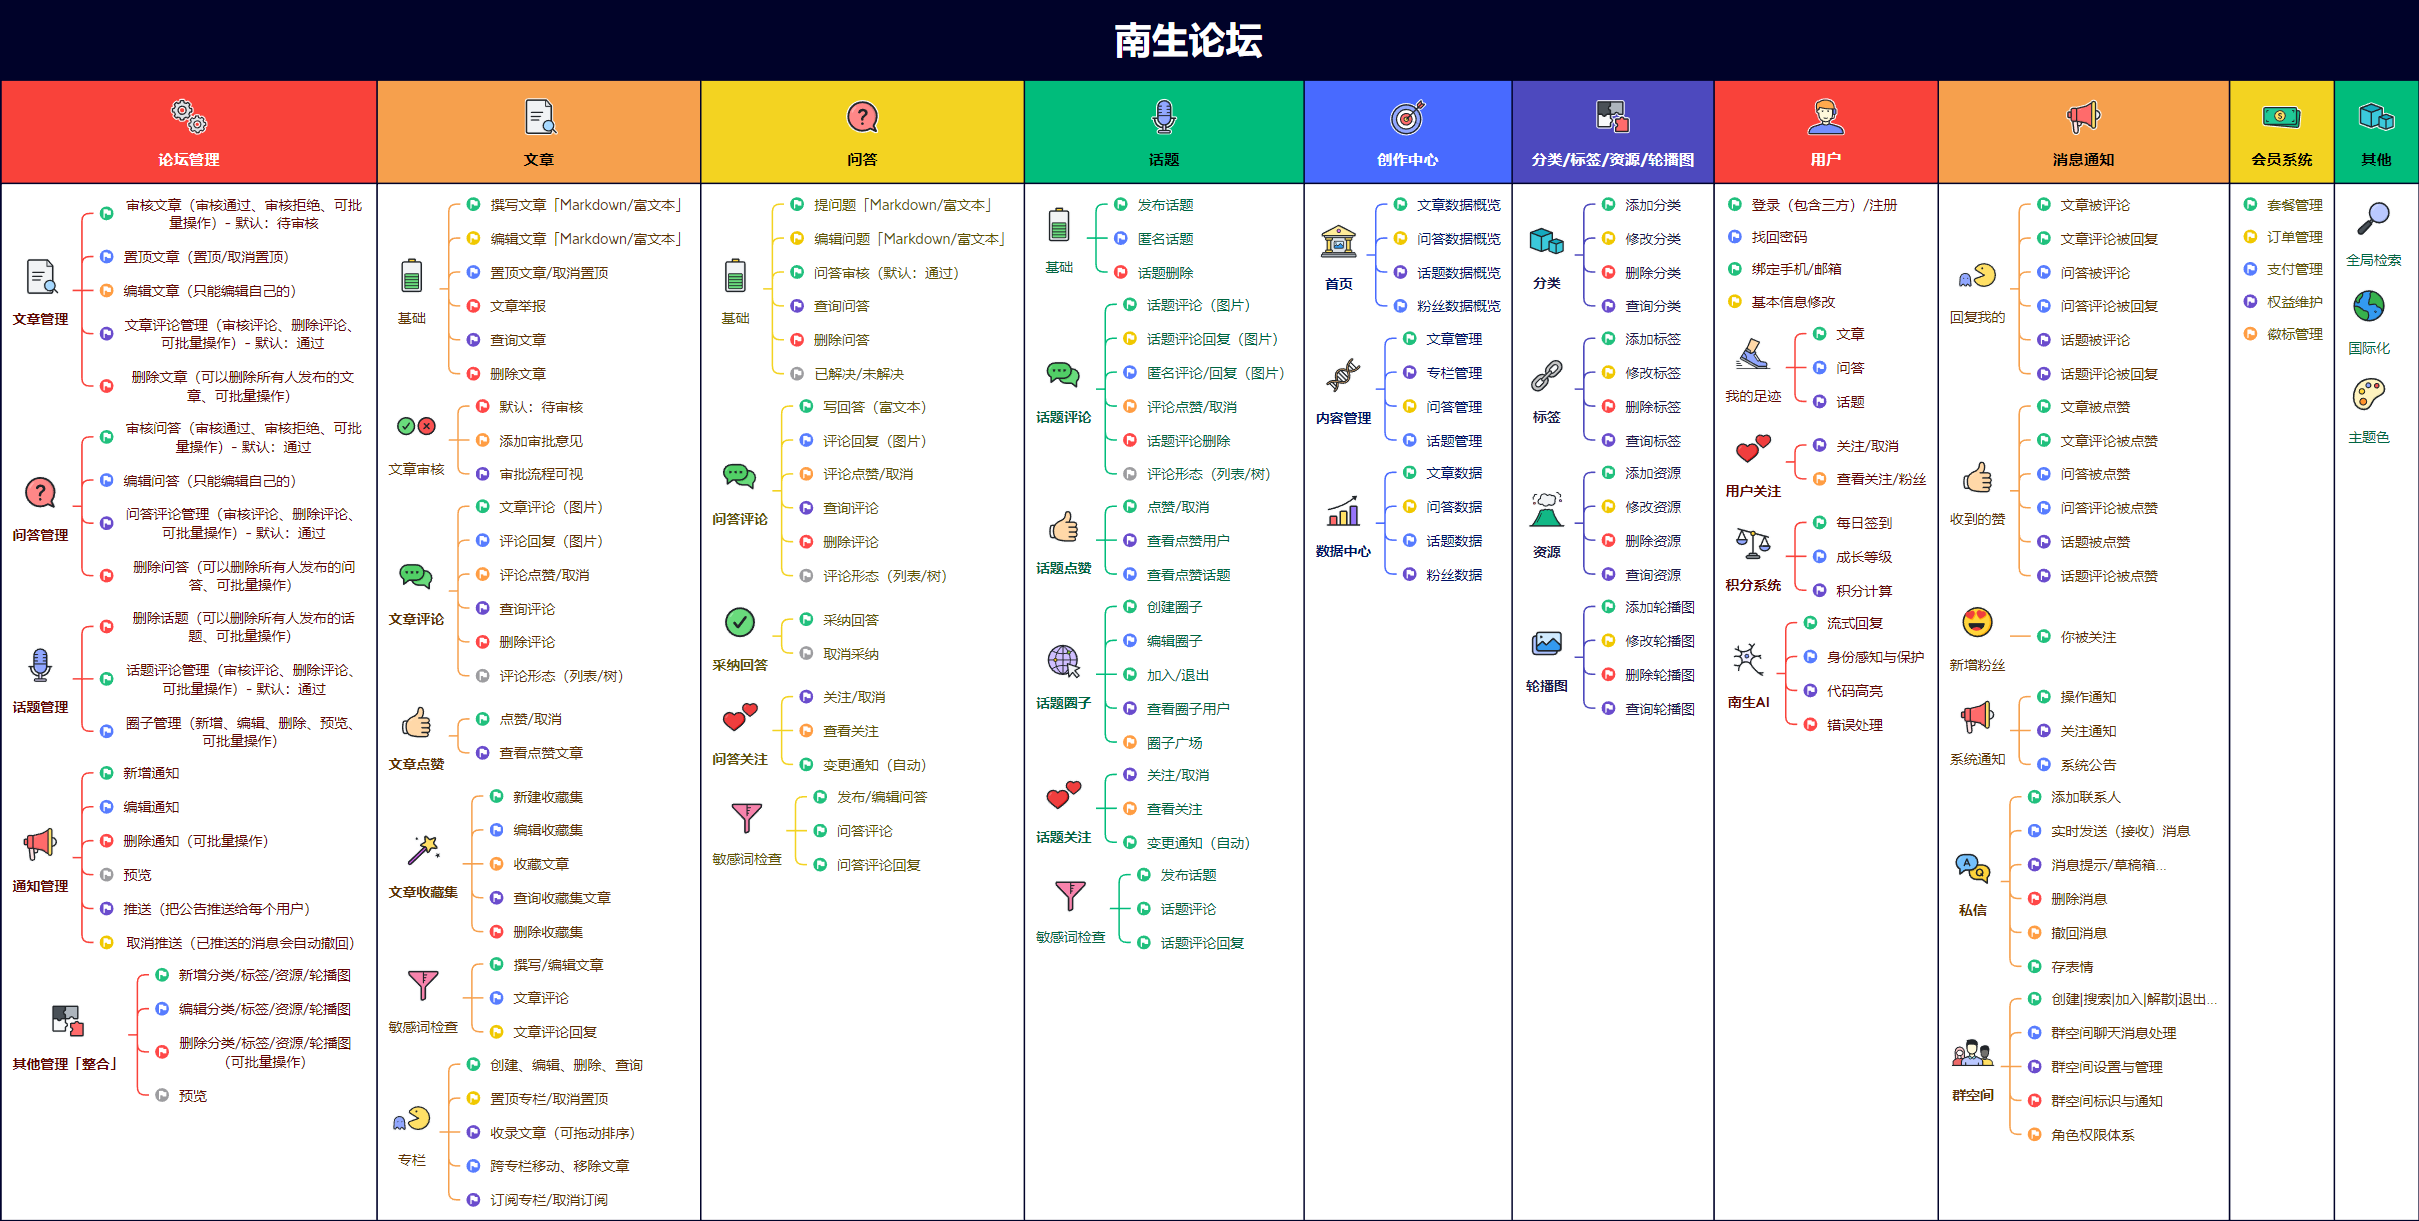Click the magnifier icon for 全局检索
The width and height of the screenshot is (2419, 1221).
(x=2373, y=219)
